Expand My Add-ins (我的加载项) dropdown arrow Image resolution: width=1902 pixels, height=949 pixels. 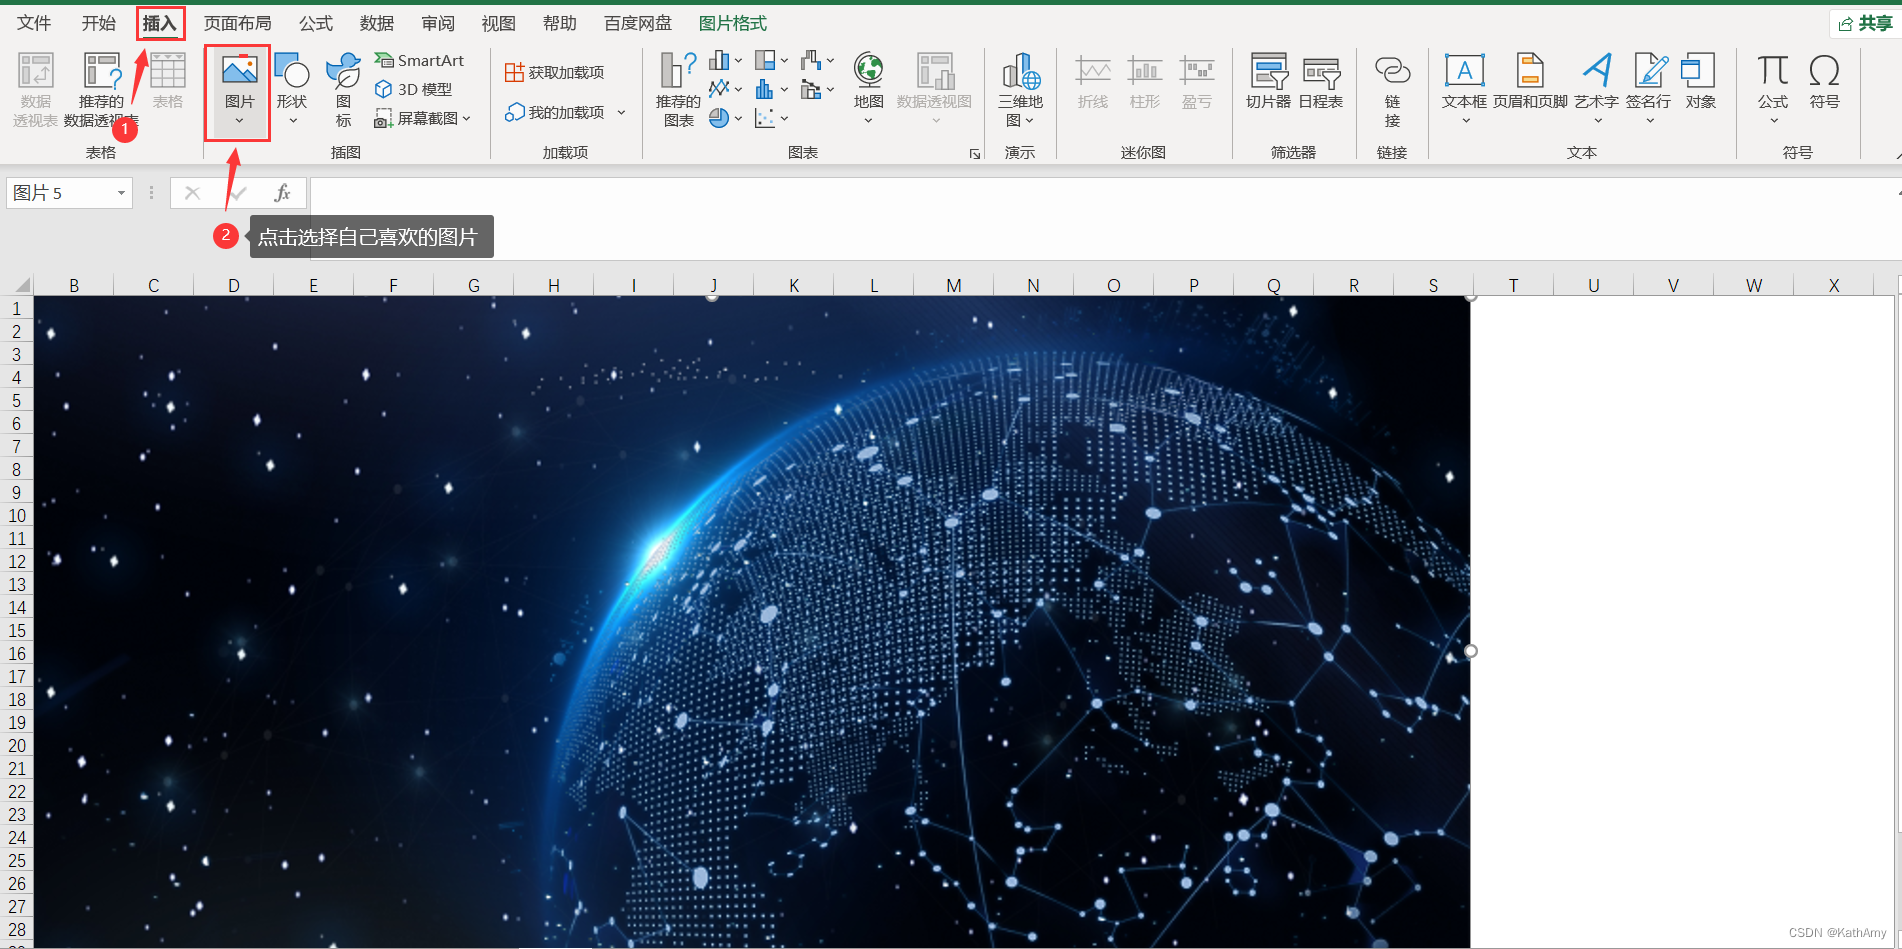[621, 112]
